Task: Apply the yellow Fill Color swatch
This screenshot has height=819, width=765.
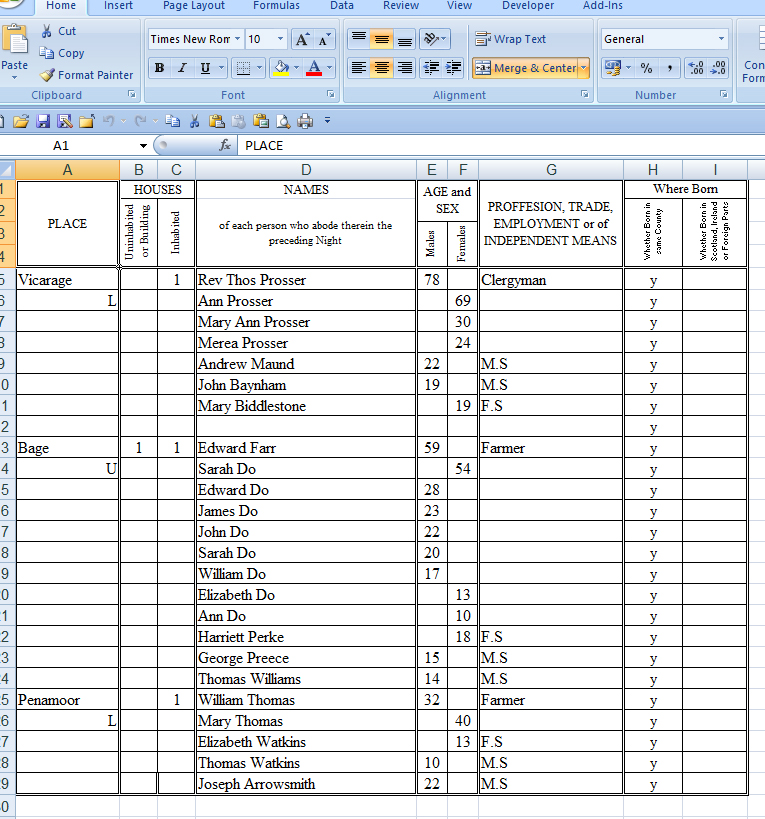Action: pyautogui.click(x=281, y=68)
